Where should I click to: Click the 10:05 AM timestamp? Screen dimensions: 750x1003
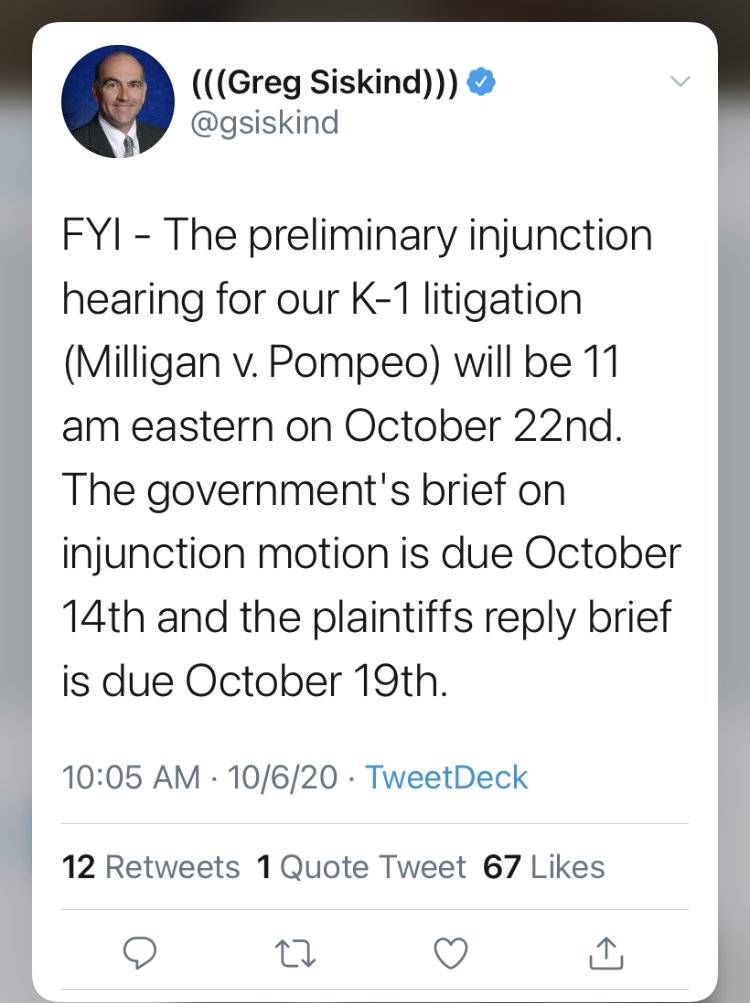click(131, 777)
